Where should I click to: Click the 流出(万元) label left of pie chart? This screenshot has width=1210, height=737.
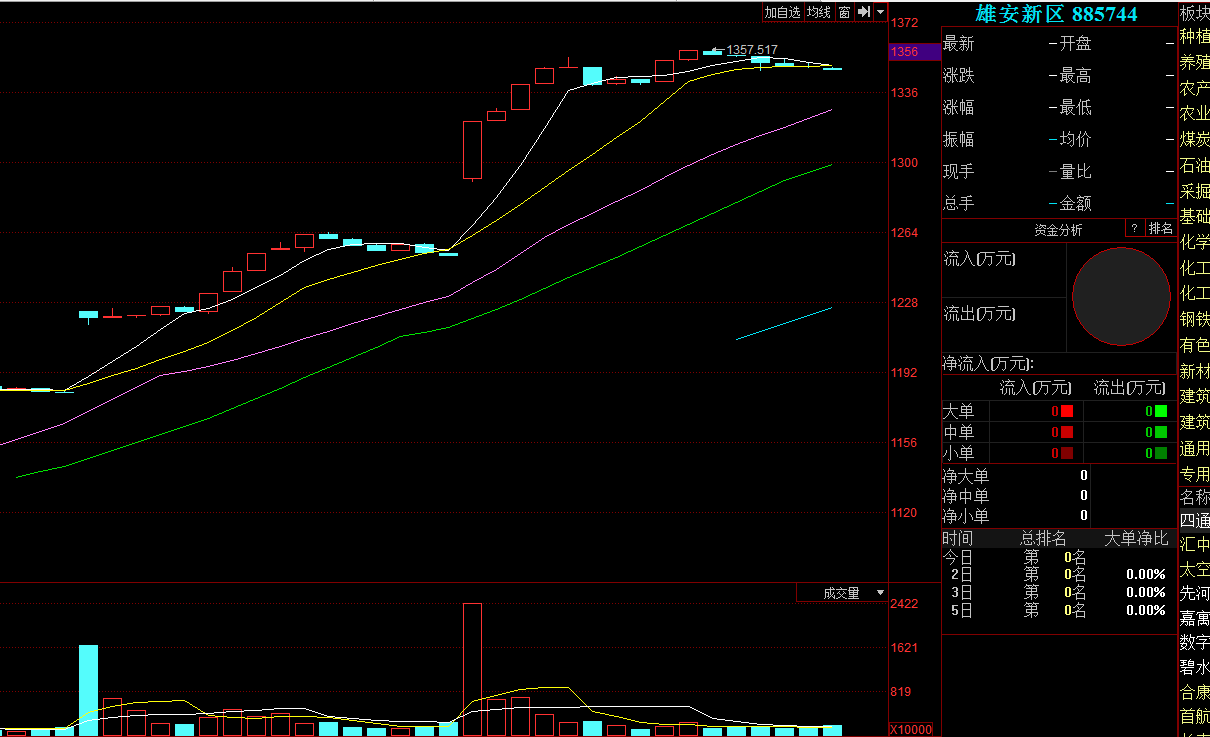tap(979, 314)
